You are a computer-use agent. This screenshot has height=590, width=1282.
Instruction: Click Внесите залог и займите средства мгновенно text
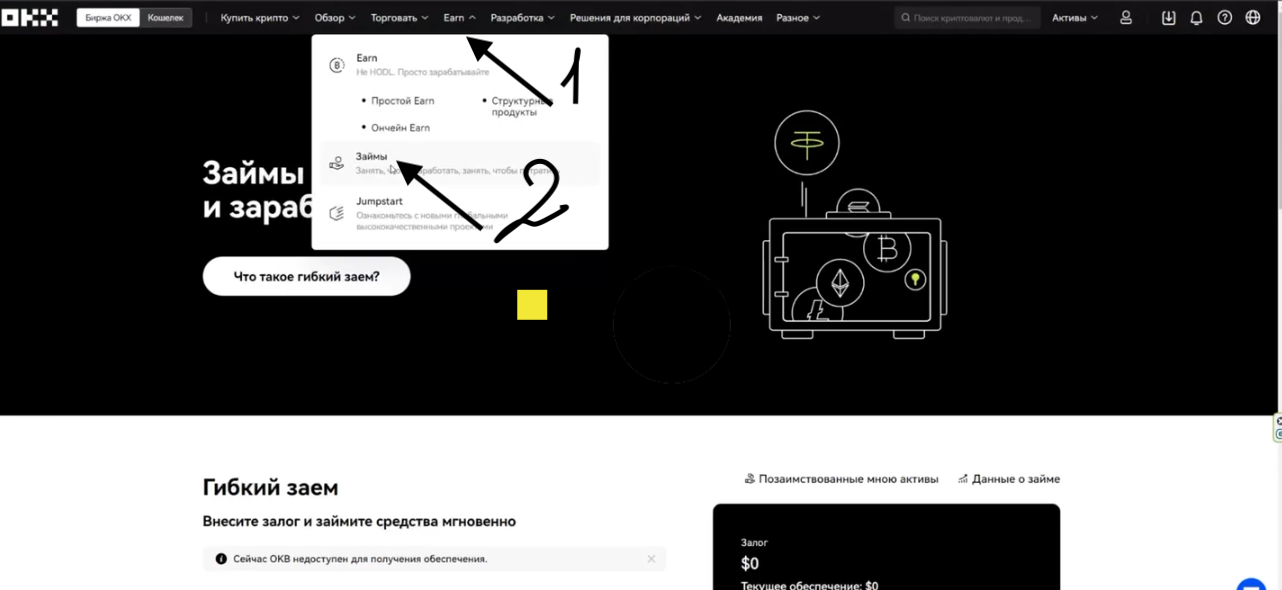coord(359,522)
